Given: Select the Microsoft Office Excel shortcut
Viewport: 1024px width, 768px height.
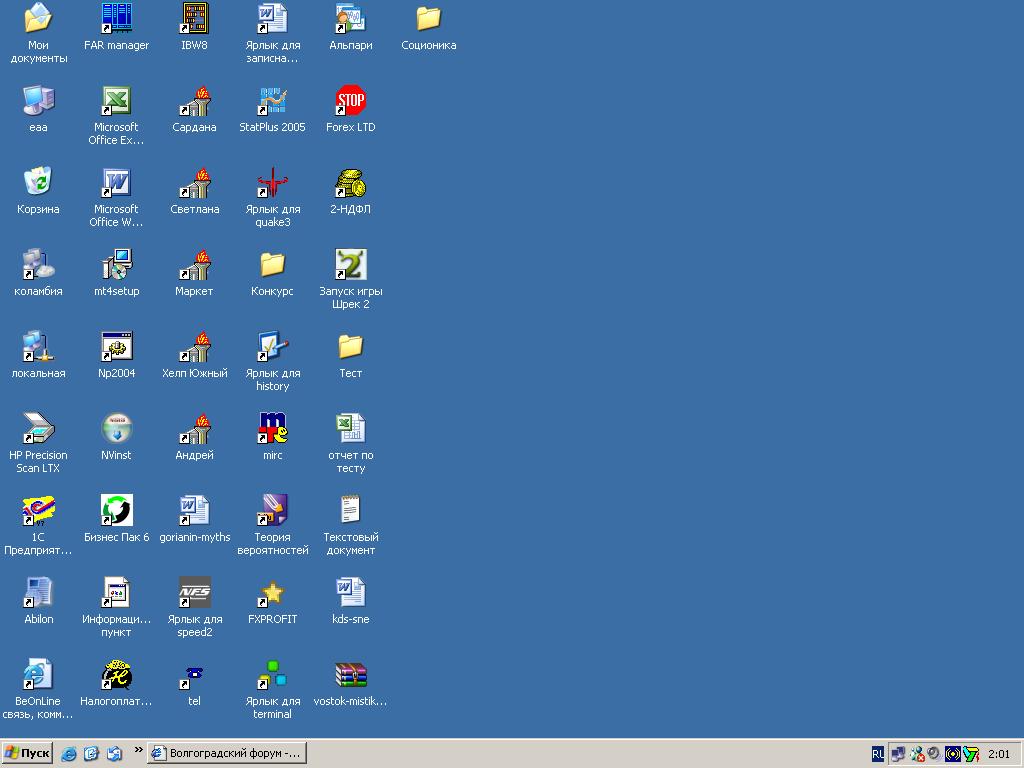Looking at the screenshot, I should click(116, 100).
